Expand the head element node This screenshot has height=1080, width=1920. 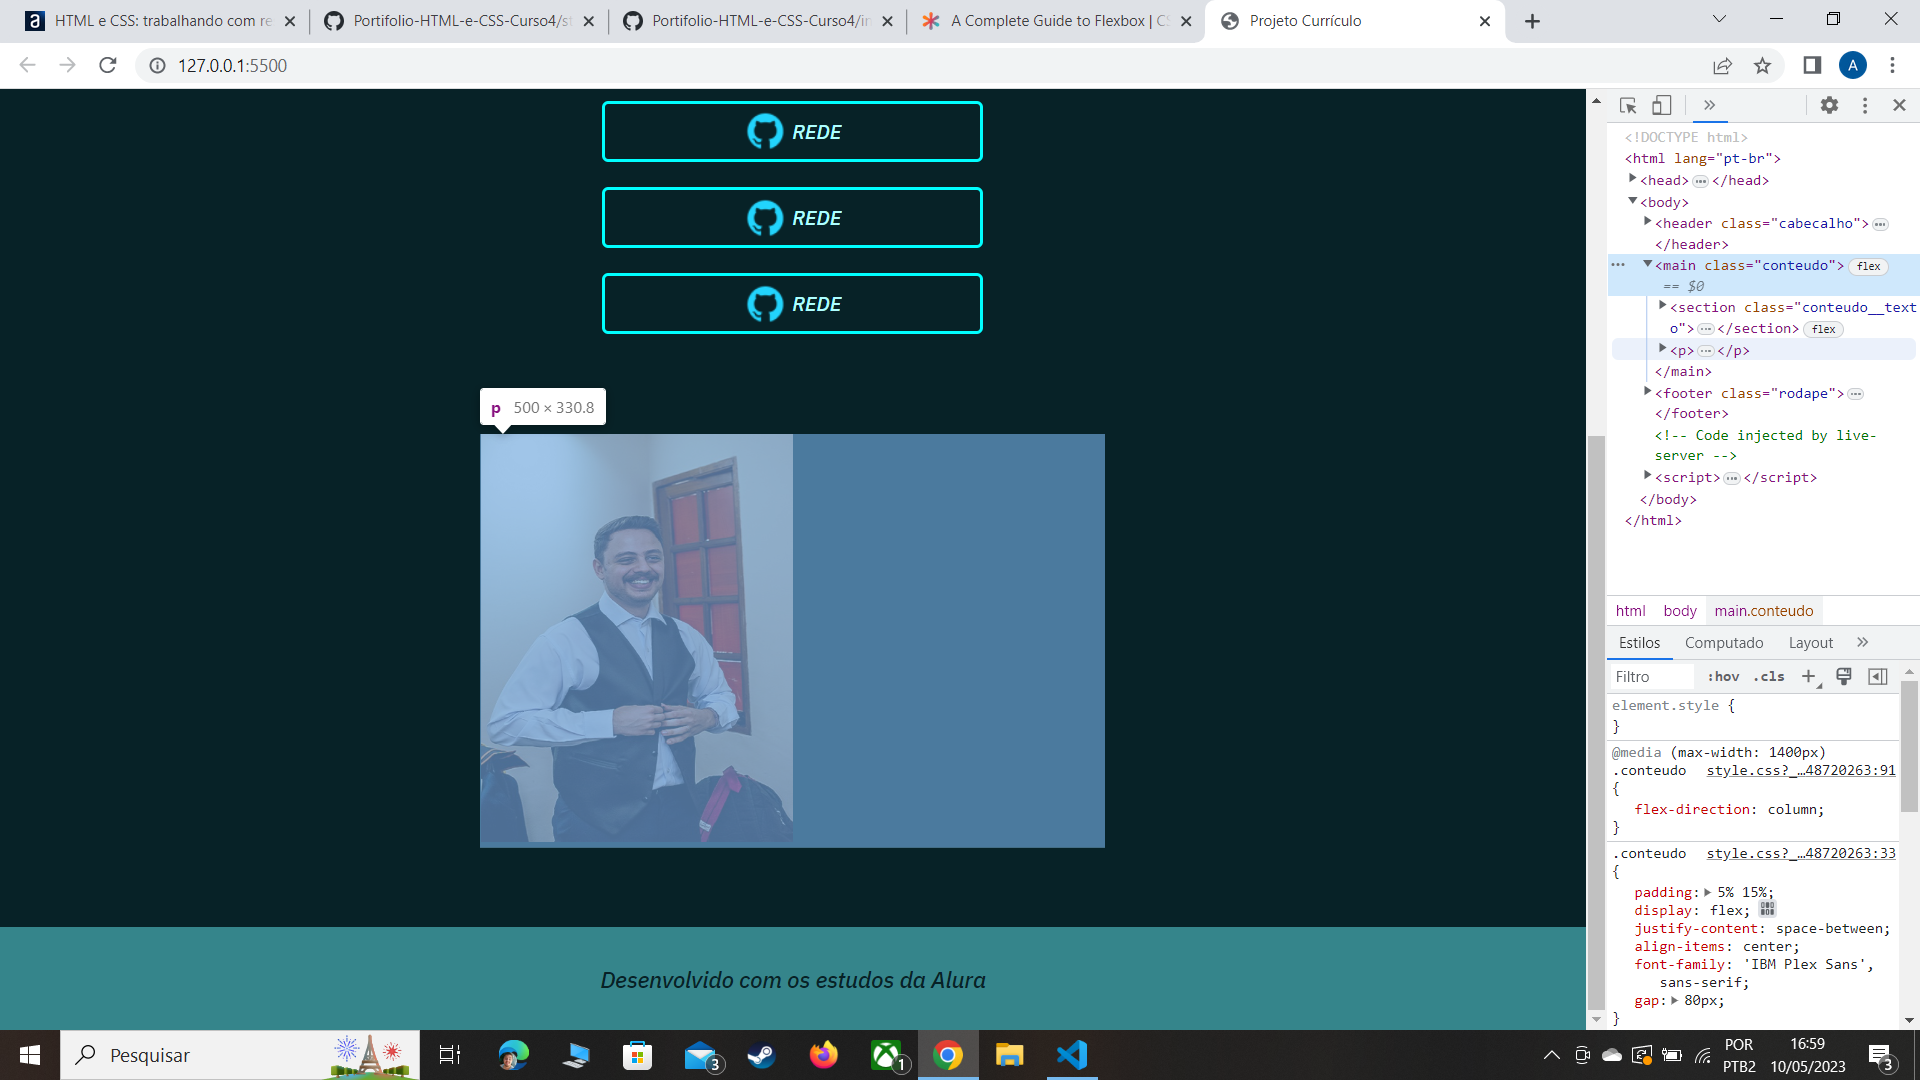pyautogui.click(x=1633, y=179)
